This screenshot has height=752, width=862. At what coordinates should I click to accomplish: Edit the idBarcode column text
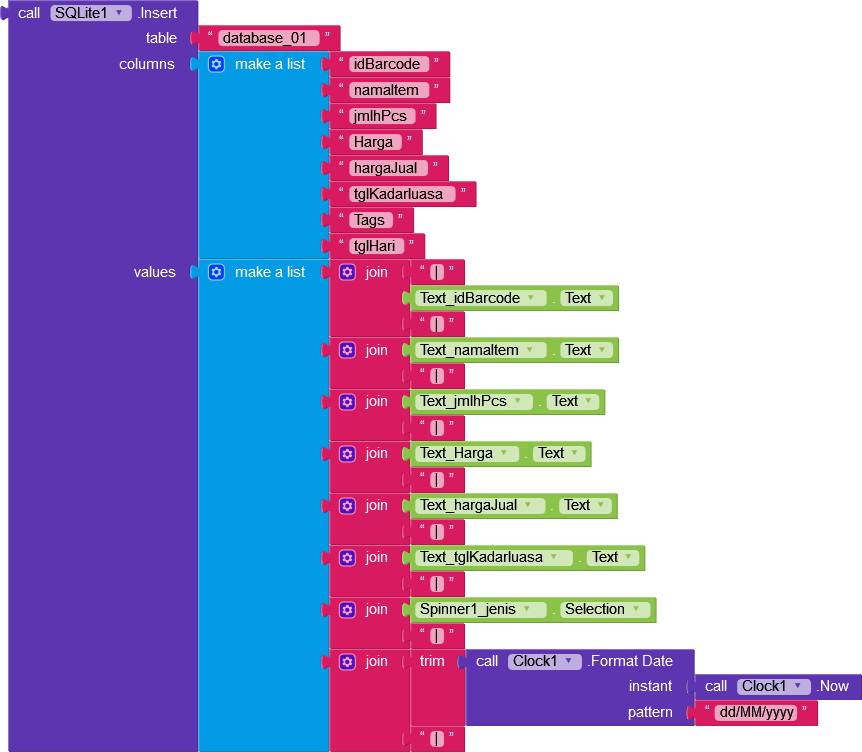point(389,64)
